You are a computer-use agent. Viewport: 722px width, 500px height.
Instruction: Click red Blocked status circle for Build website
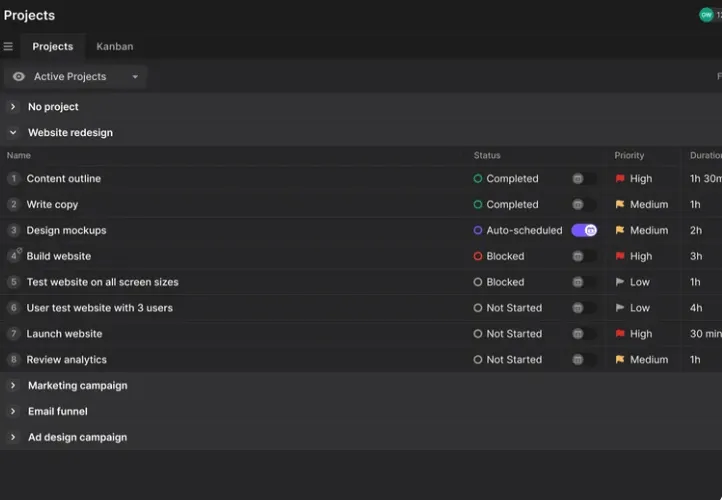(477, 256)
